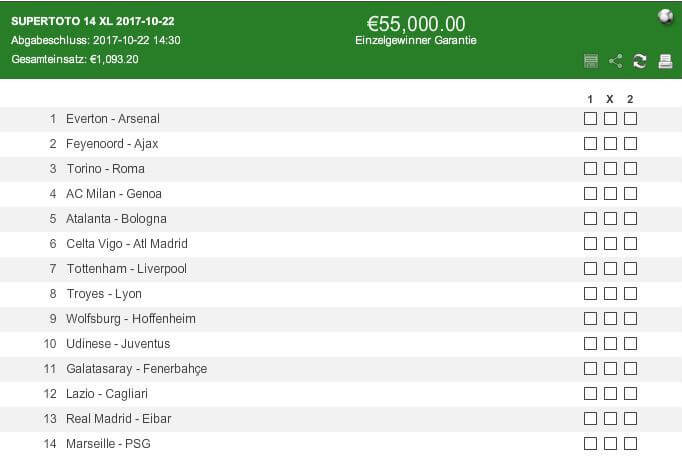Screen dimensions: 682x460
Task: Mark X for Galatasaray - Fenerbahçe
Action: click(610, 369)
